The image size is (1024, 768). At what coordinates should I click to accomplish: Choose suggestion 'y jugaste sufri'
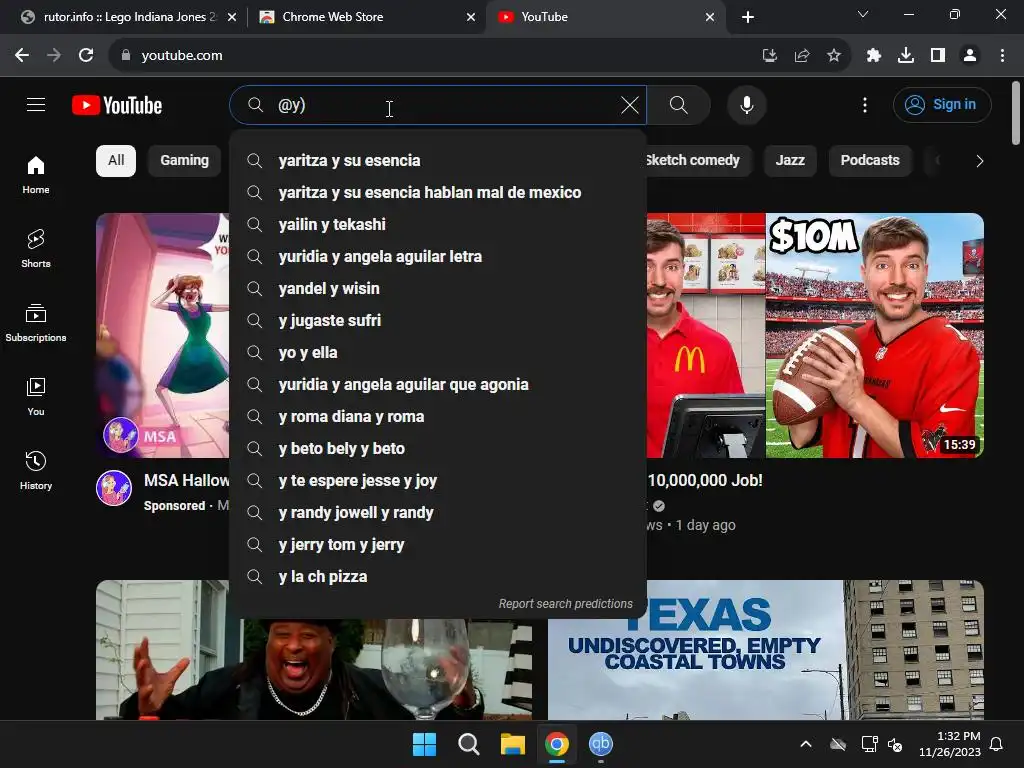point(438,321)
